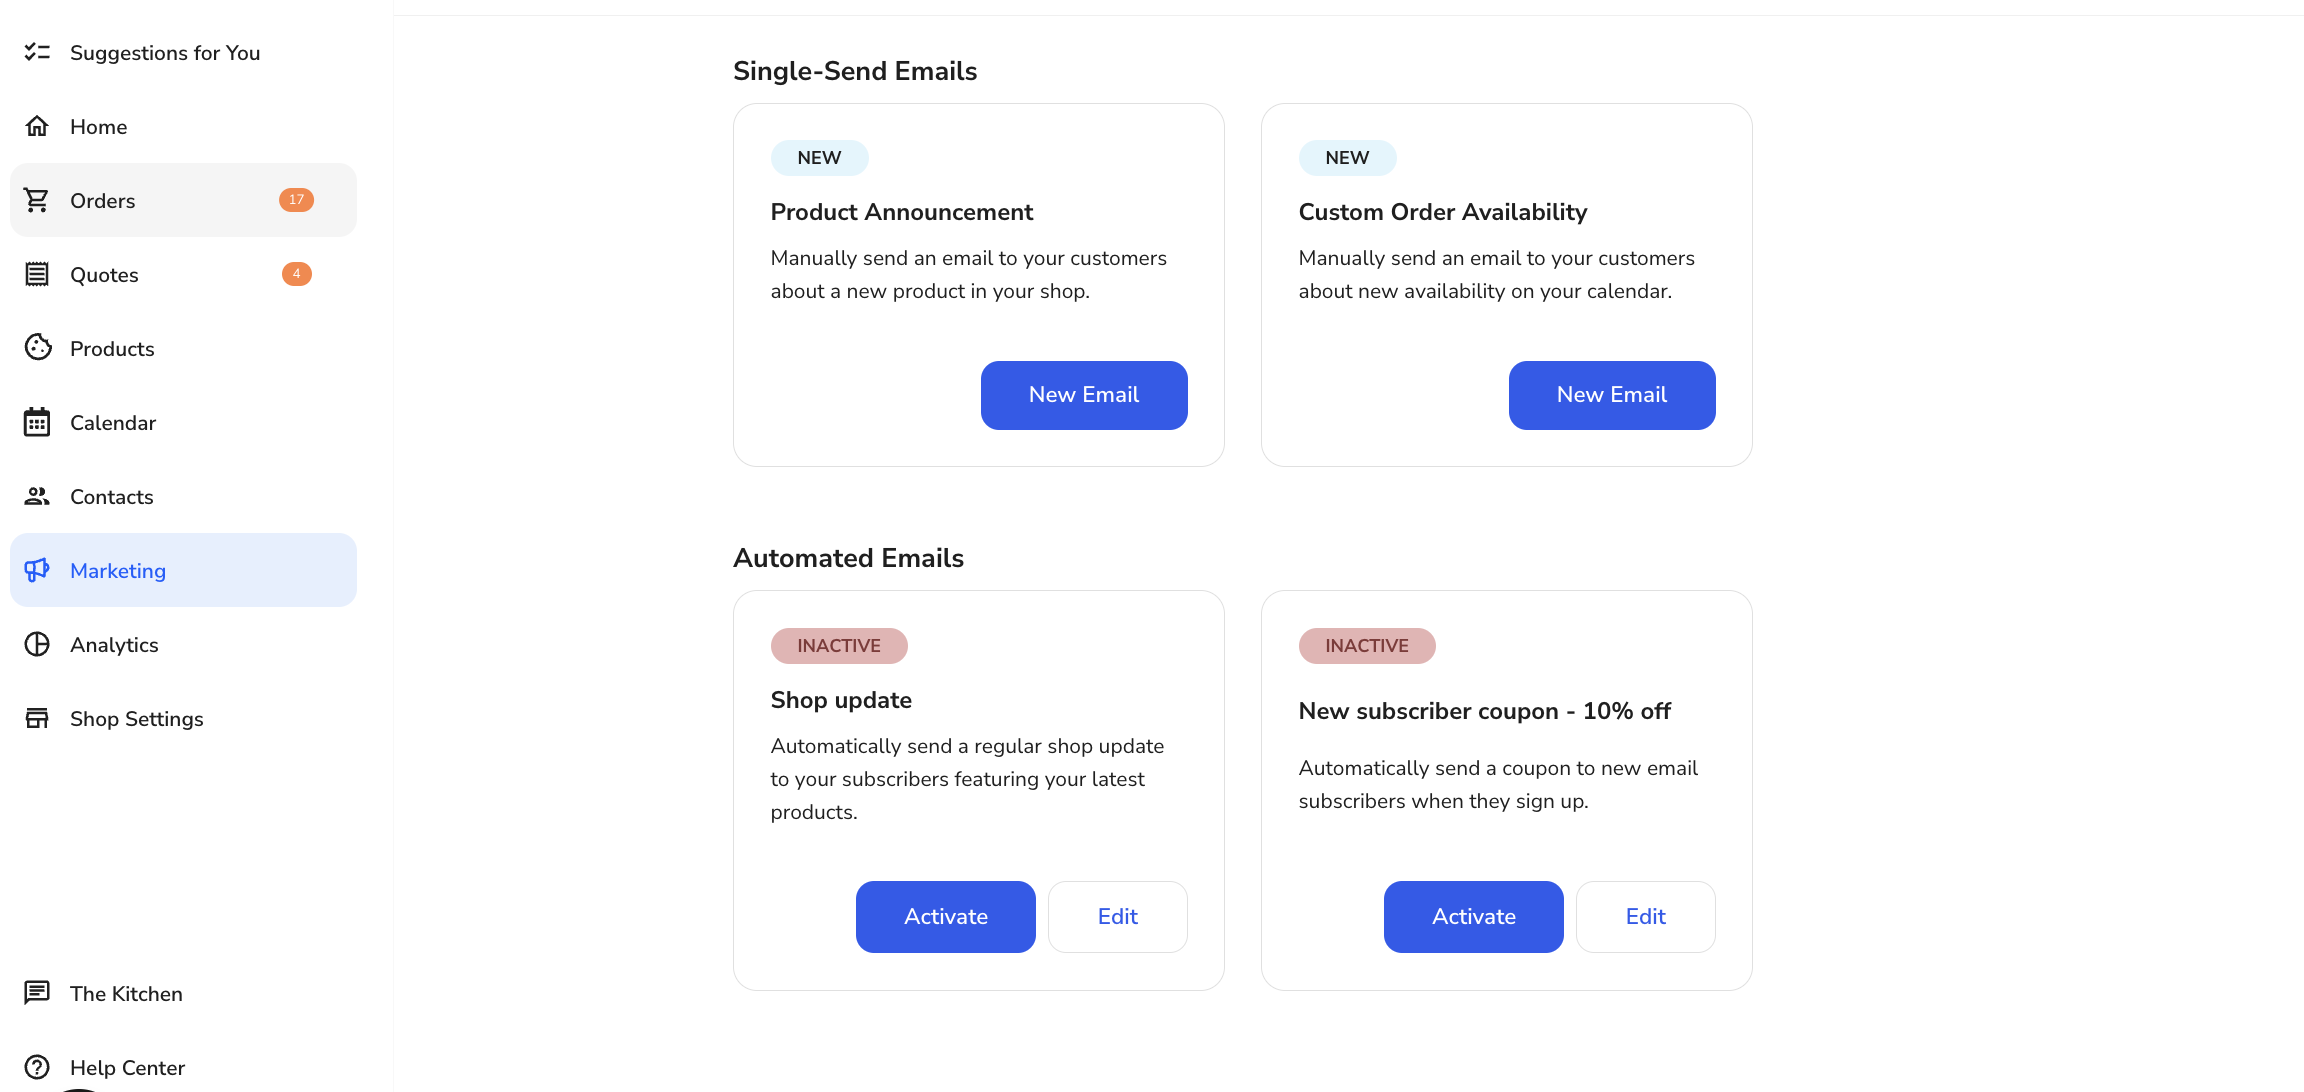This screenshot has width=2304, height=1092.
Task: Create New Email for Product Announcement
Action: point(1083,395)
